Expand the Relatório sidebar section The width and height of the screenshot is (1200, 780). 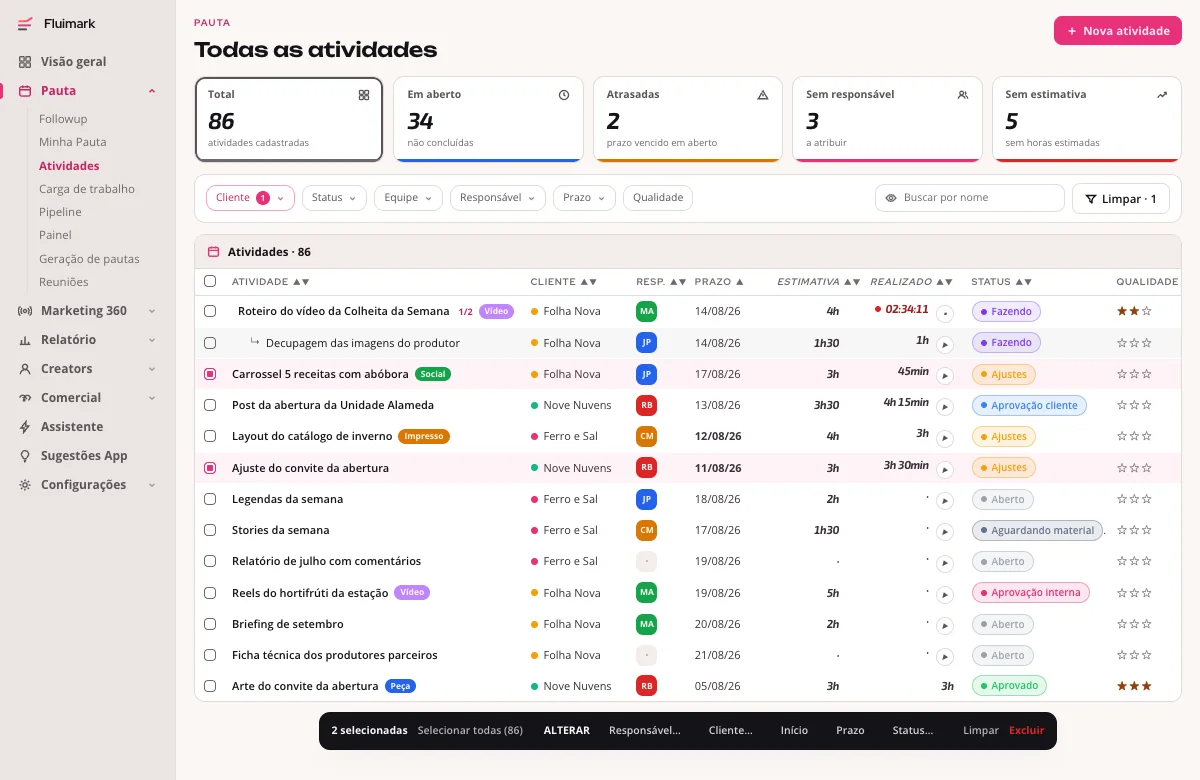(x=152, y=340)
